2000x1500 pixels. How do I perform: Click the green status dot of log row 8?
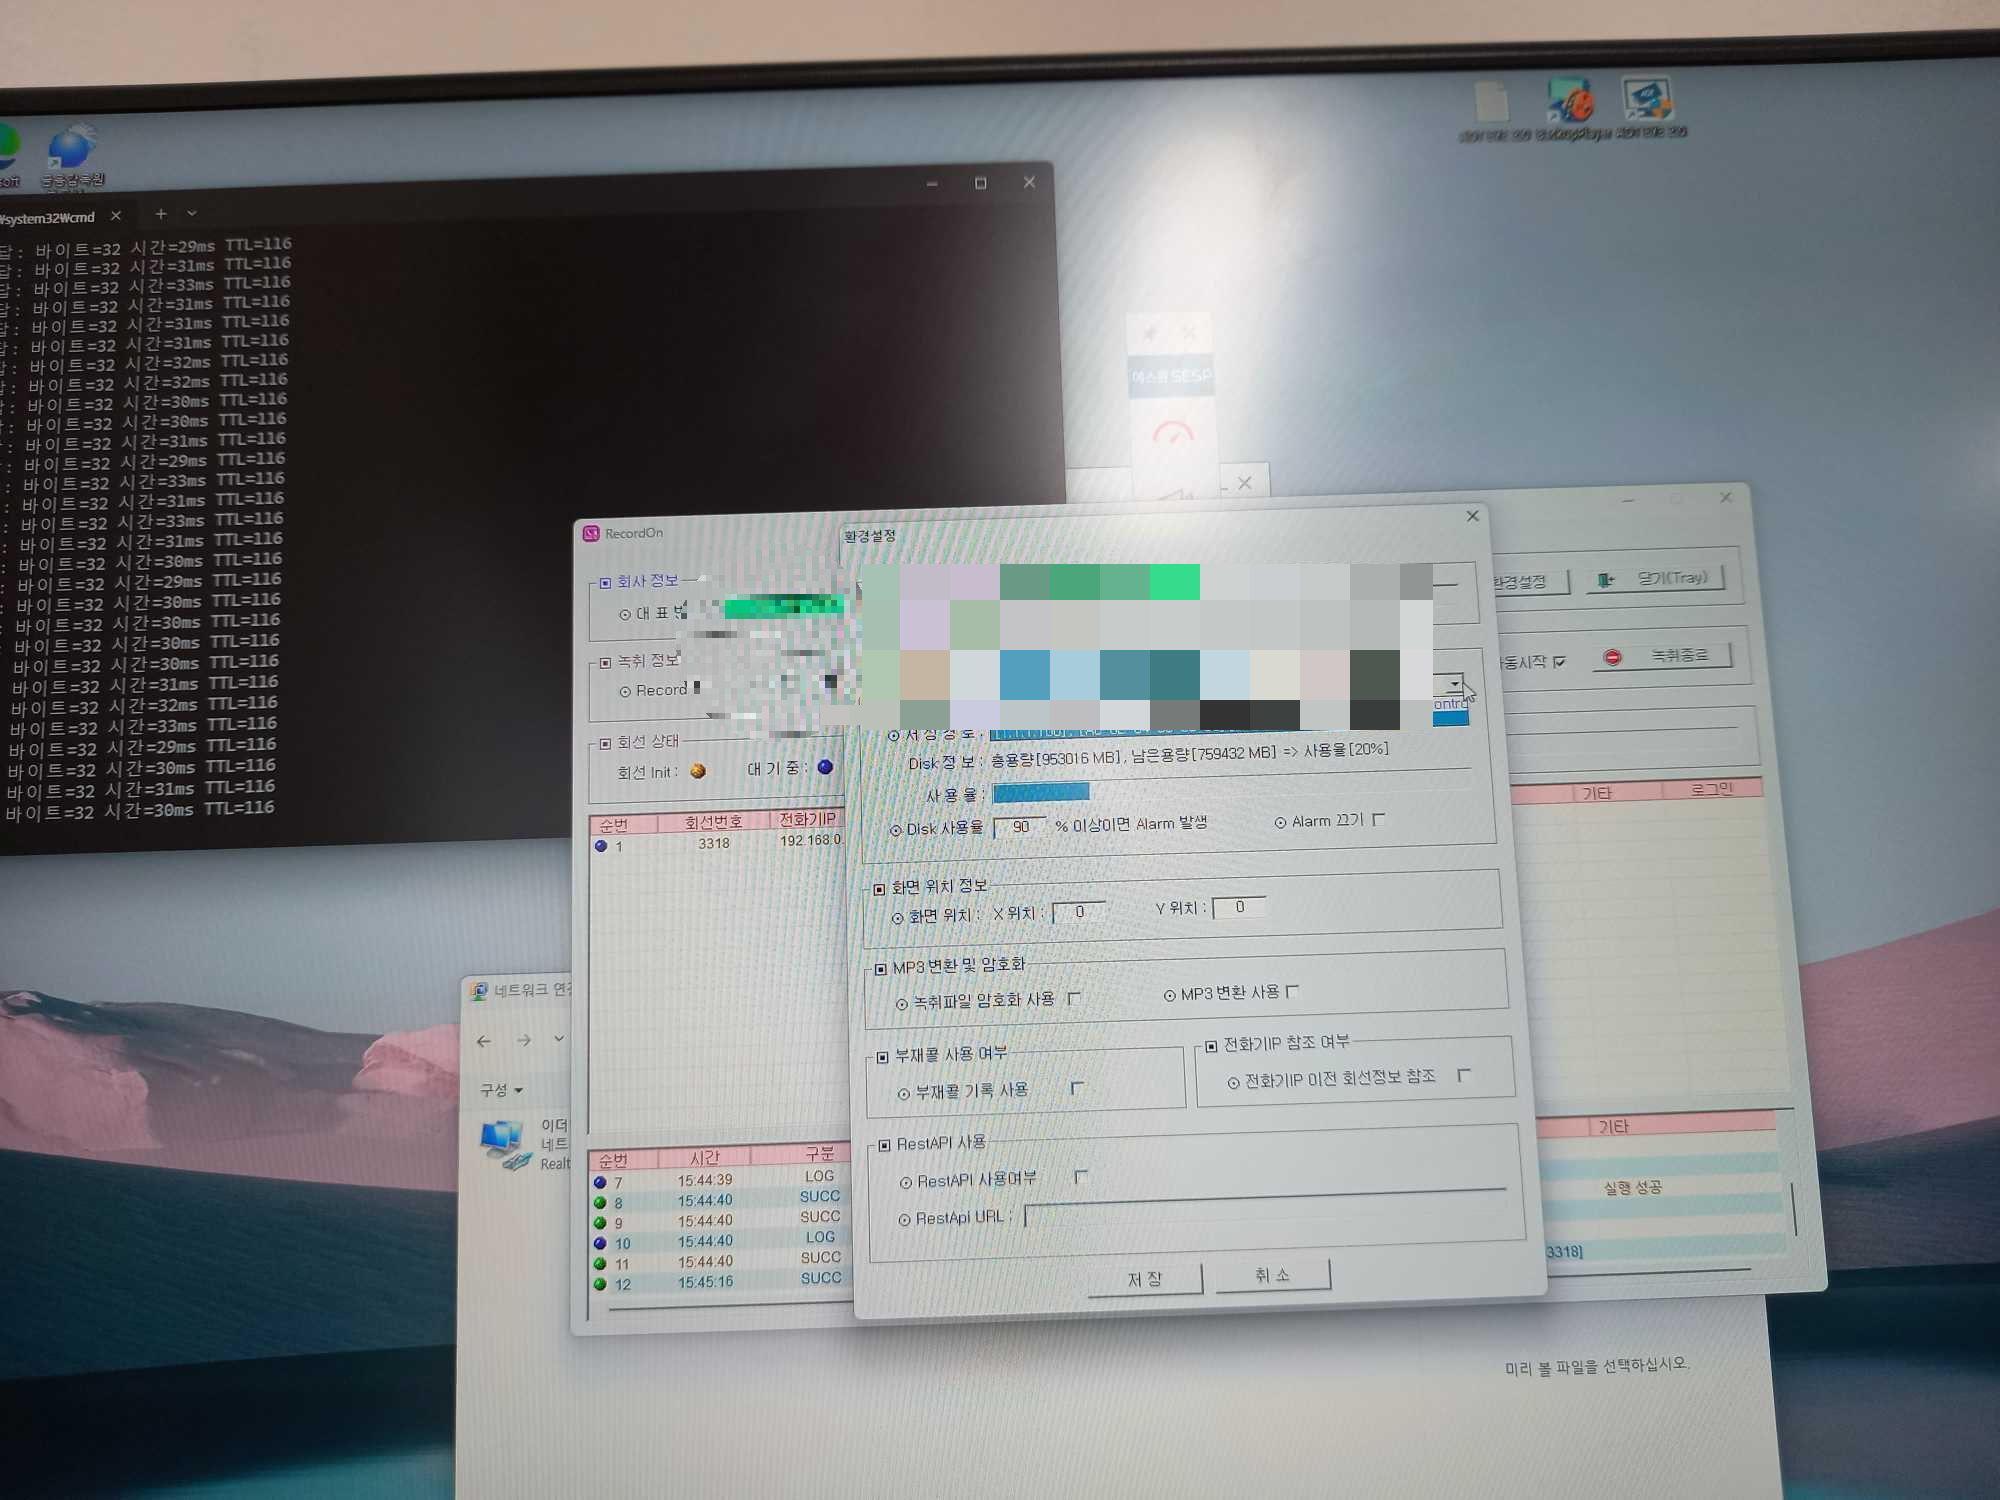[x=600, y=1203]
